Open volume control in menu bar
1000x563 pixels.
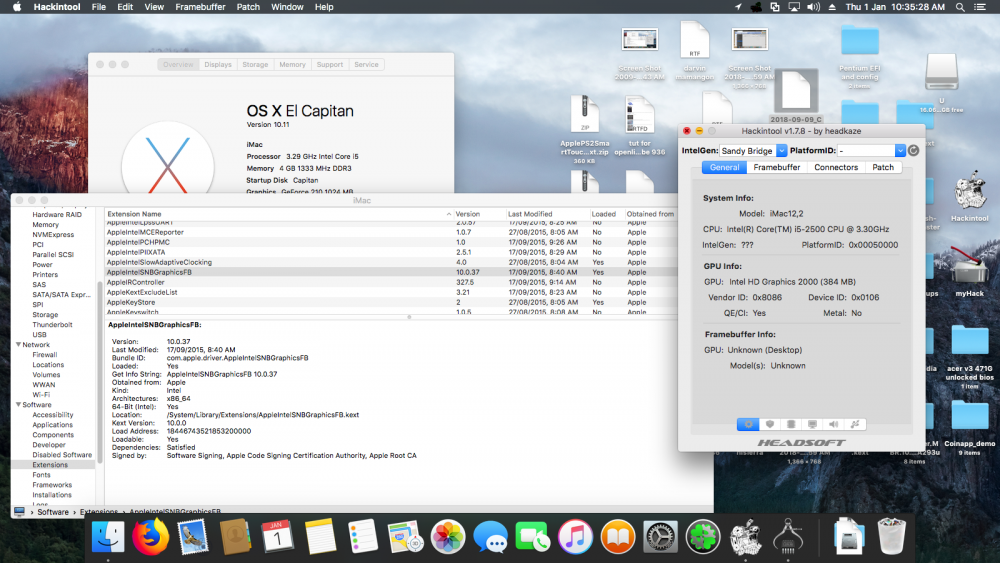pos(813,7)
